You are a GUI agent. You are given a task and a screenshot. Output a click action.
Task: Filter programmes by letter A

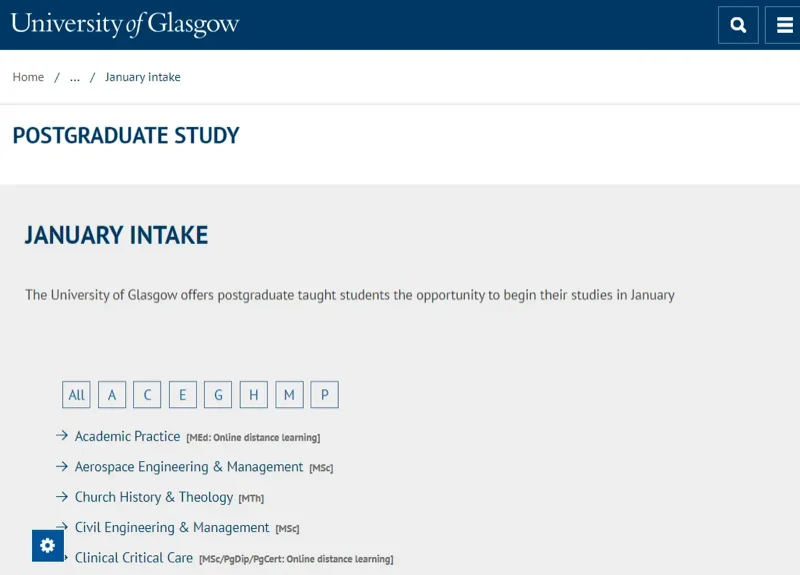112,394
